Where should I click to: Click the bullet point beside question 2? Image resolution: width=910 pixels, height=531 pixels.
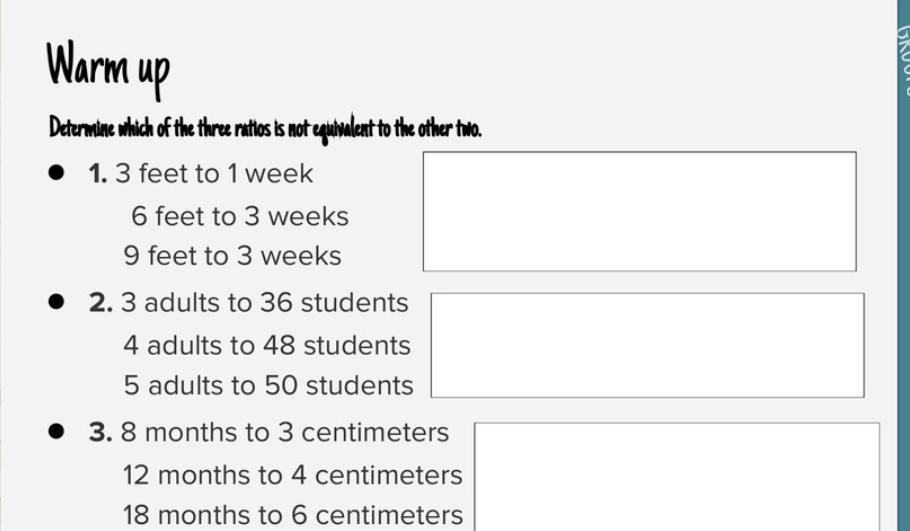pyautogui.click(x=56, y=302)
